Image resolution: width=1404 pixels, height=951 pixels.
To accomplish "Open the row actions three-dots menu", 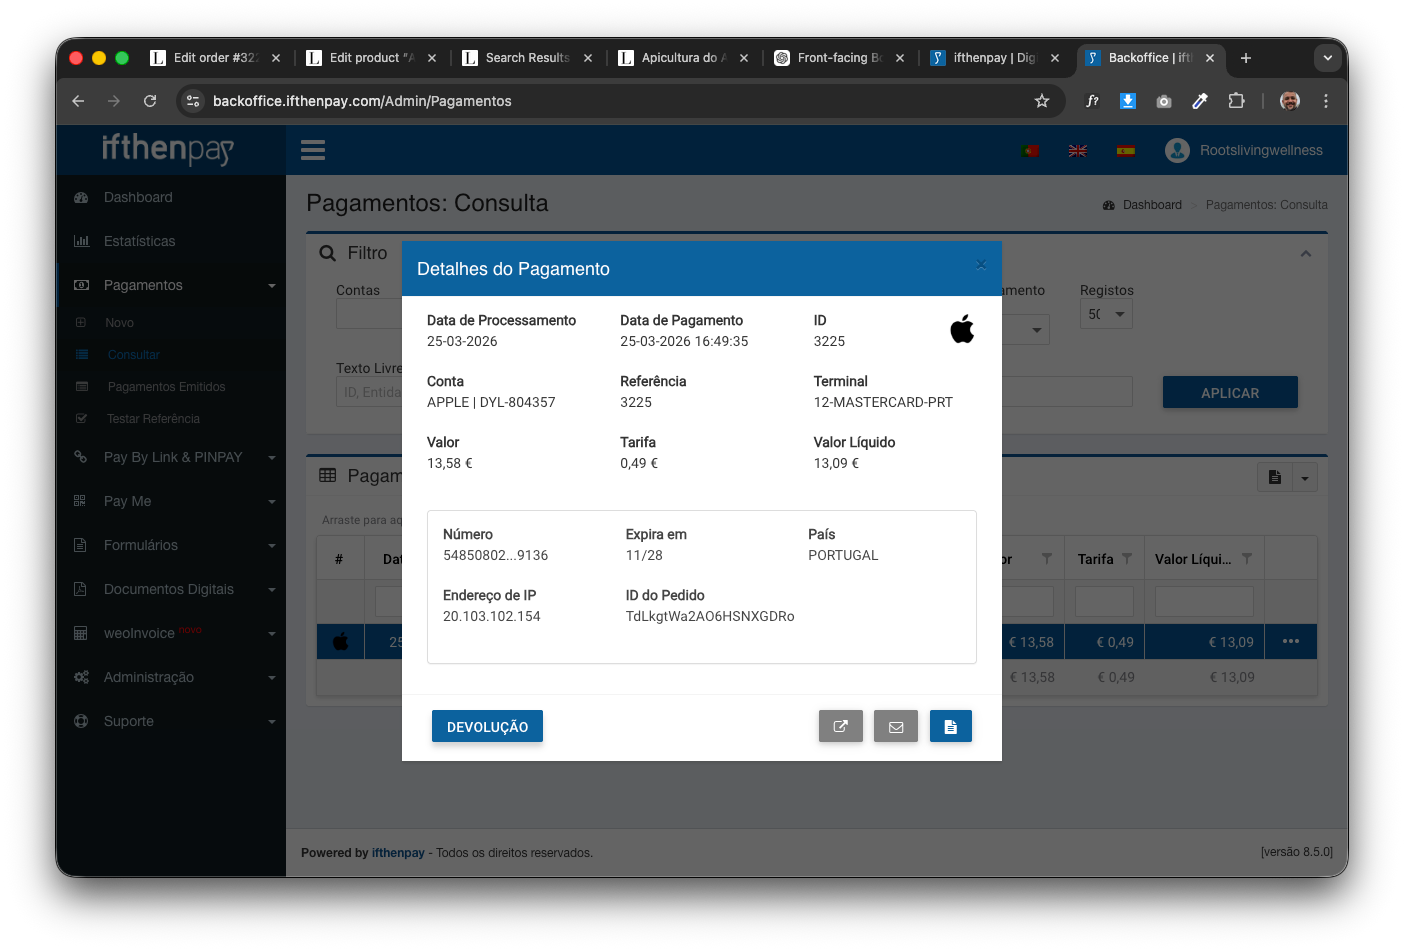I will (1291, 642).
